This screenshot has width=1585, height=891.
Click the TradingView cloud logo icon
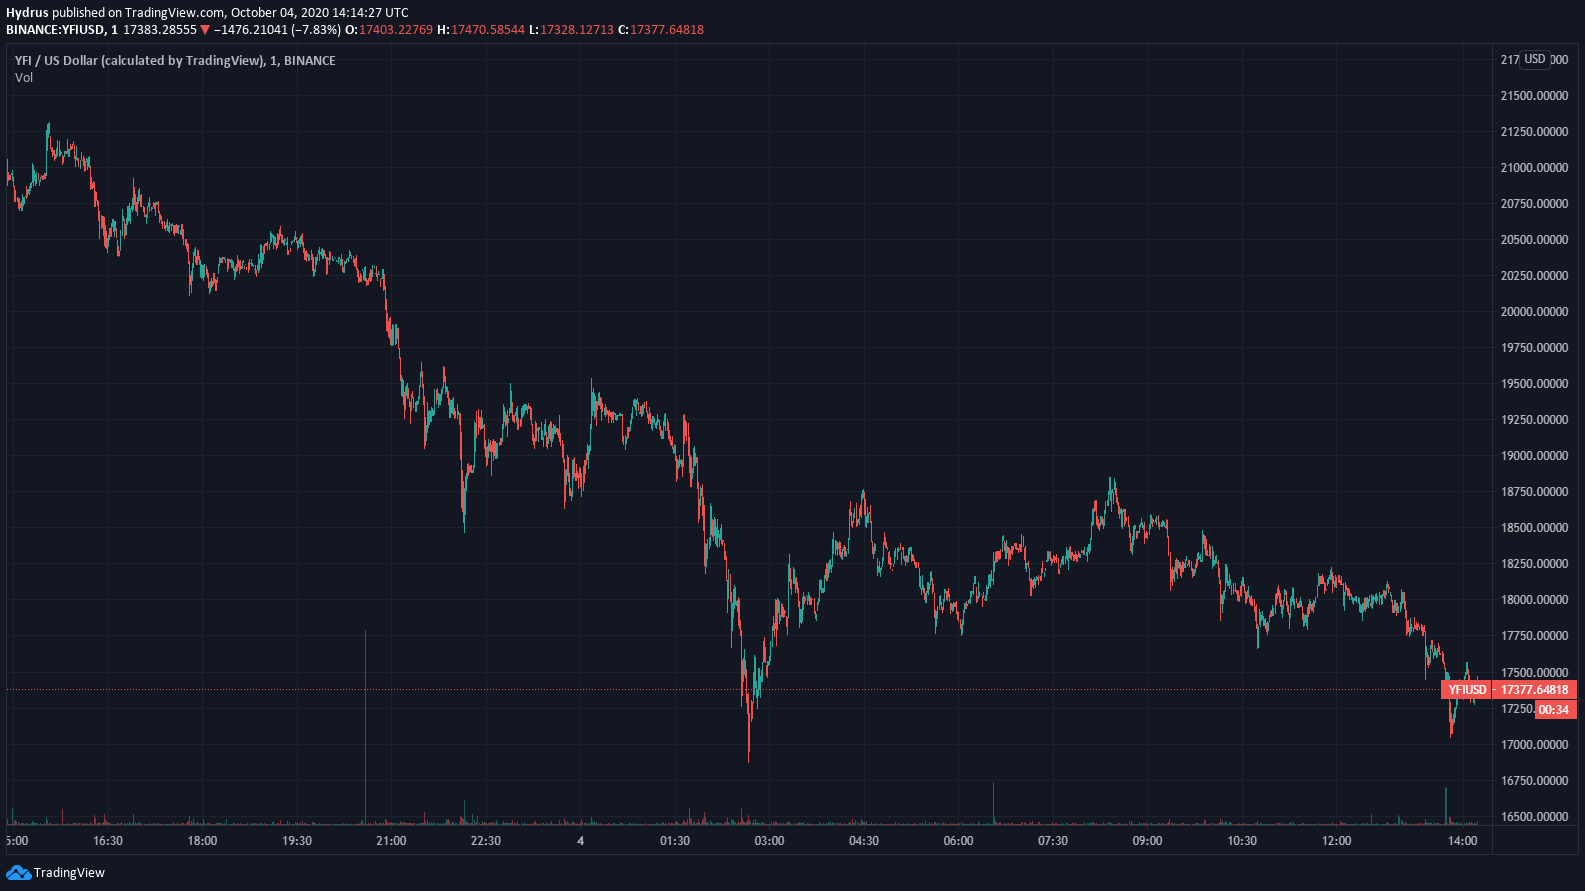[x=18, y=873]
